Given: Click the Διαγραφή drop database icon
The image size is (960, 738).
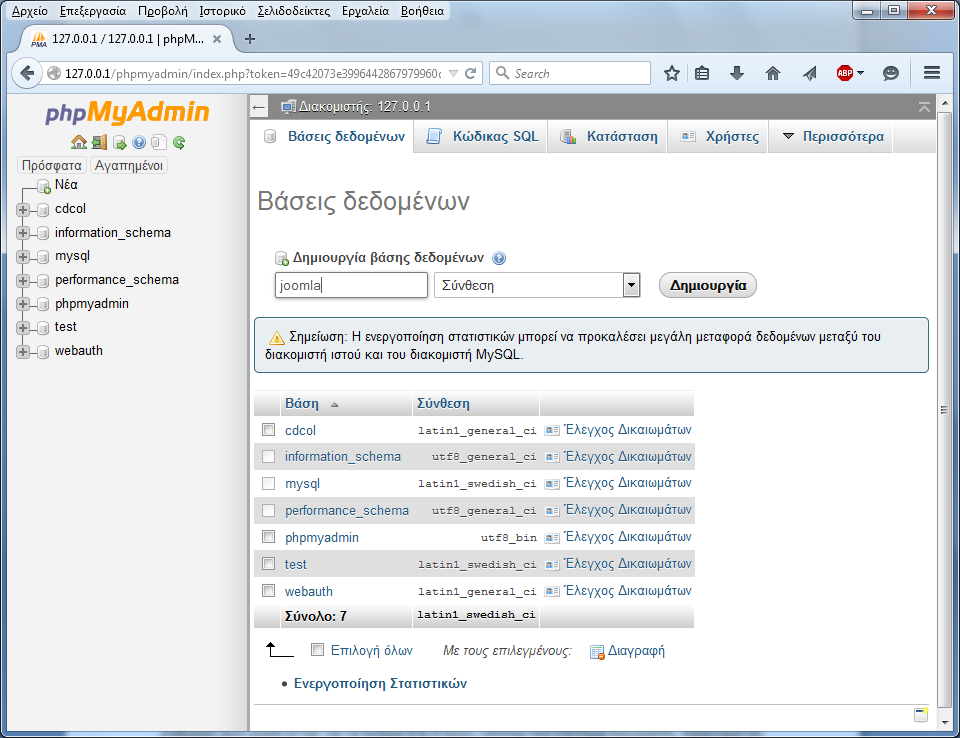Looking at the screenshot, I should click(x=597, y=652).
